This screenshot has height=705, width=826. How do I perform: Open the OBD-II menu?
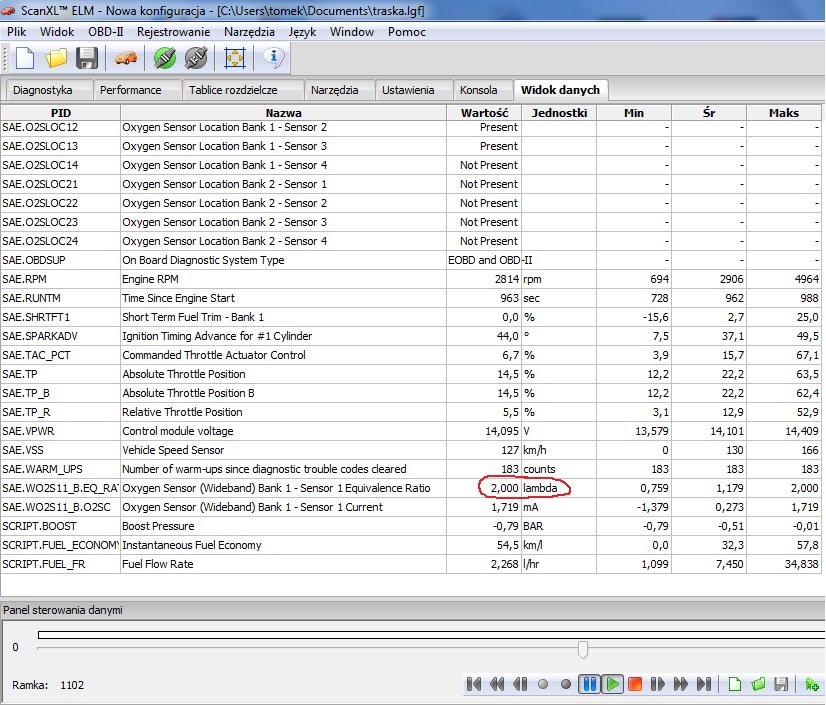click(106, 32)
